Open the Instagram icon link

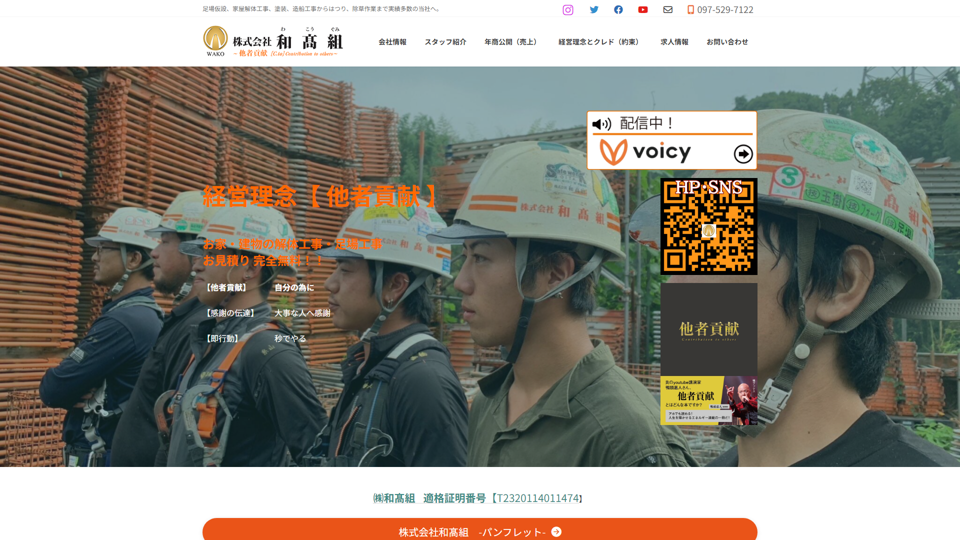[568, 10]
